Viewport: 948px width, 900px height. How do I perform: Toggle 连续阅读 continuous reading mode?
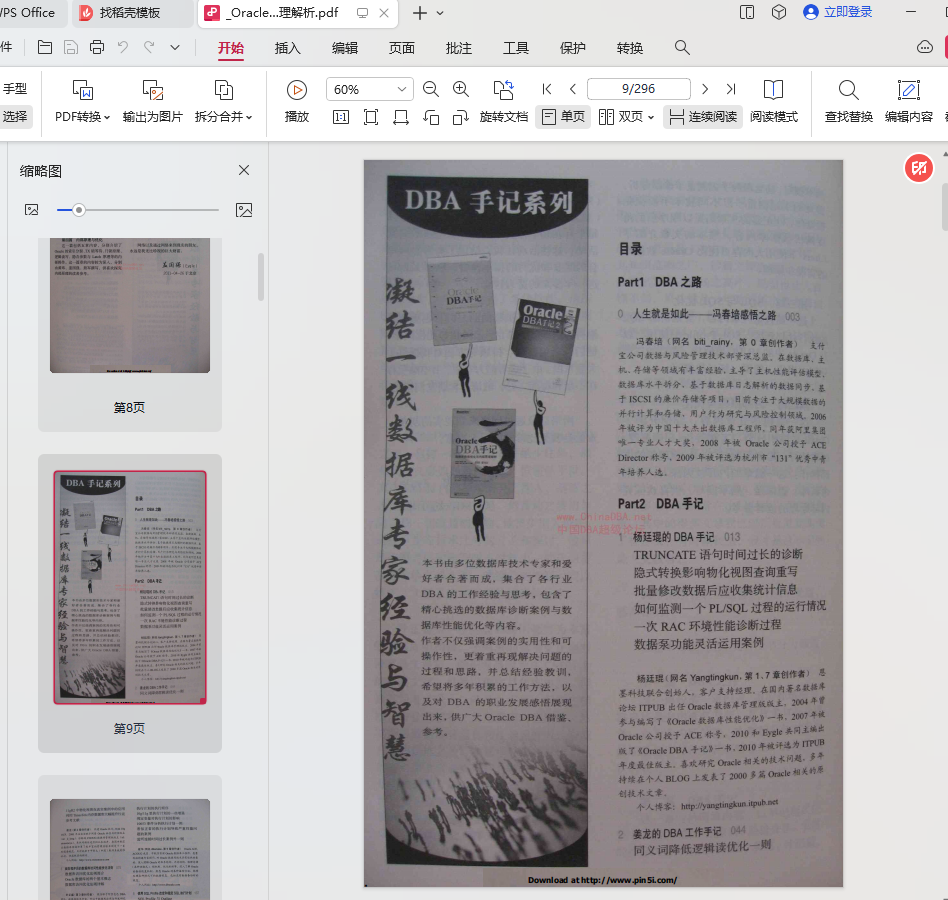click(x=703, y=117)
